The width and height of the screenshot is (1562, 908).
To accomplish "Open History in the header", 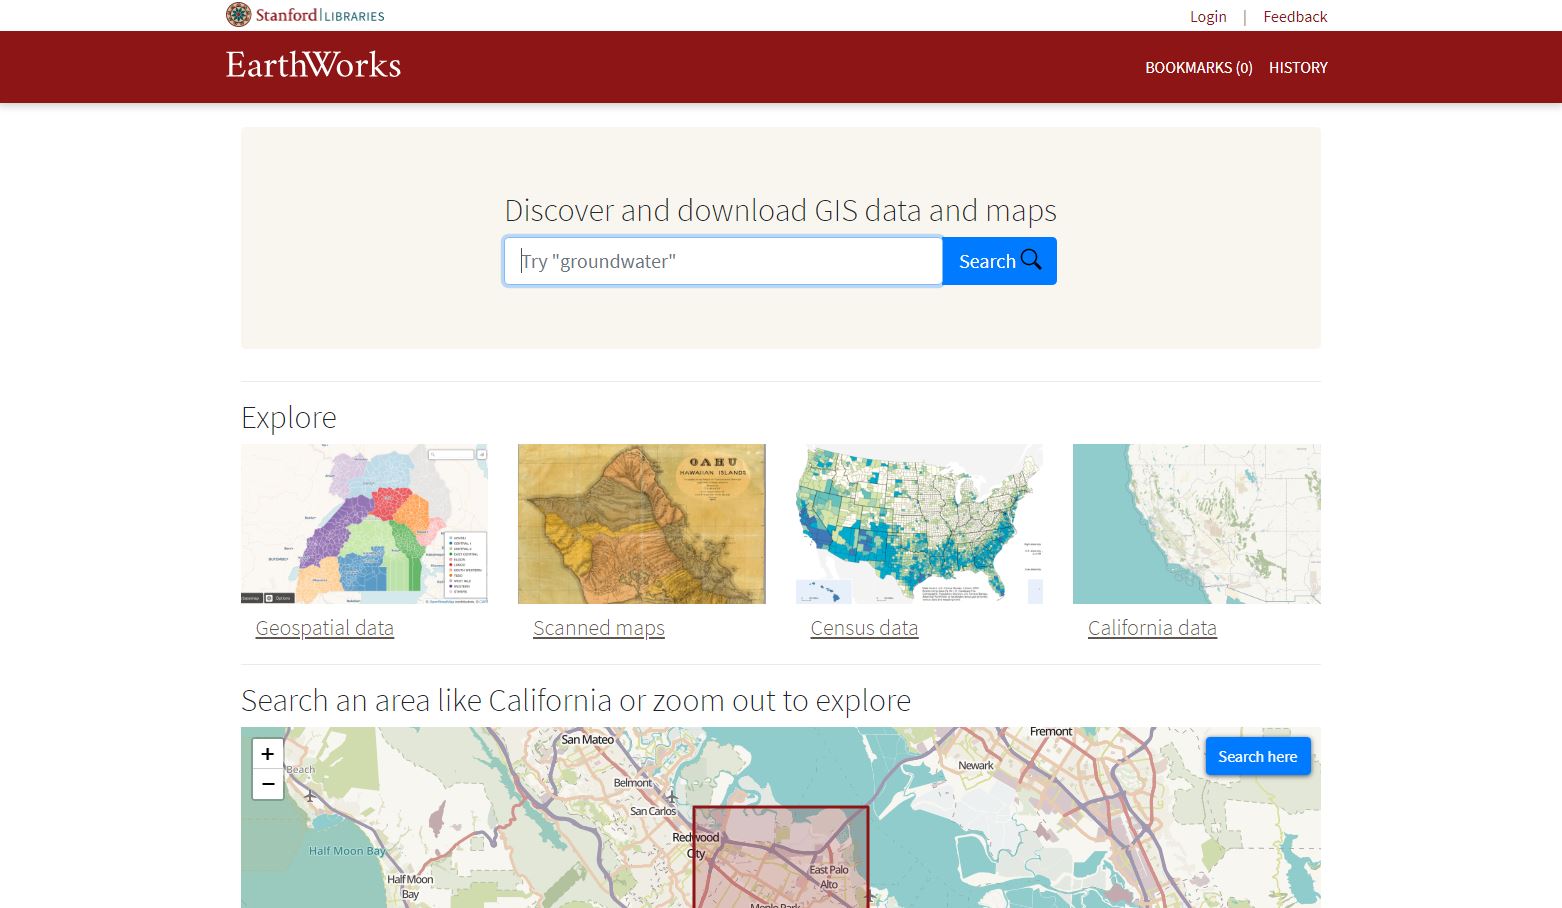I will click(x=1298, y=67).
